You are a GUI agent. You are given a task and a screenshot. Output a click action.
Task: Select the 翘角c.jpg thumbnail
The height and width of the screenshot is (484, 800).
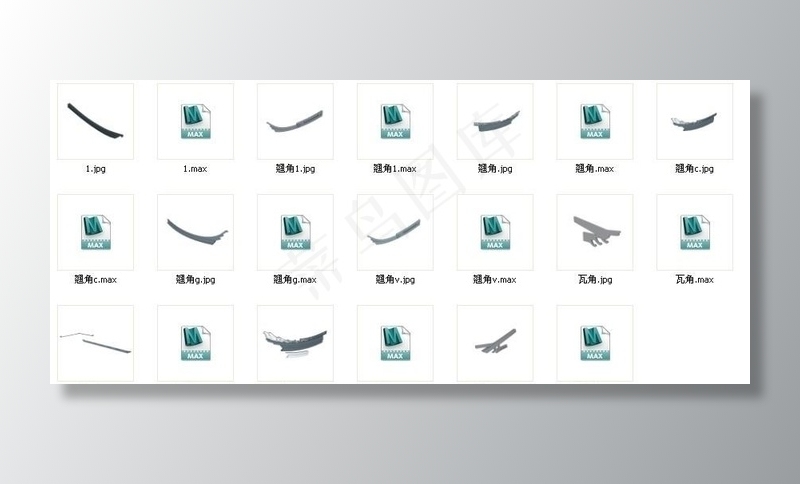coord(695,121)
